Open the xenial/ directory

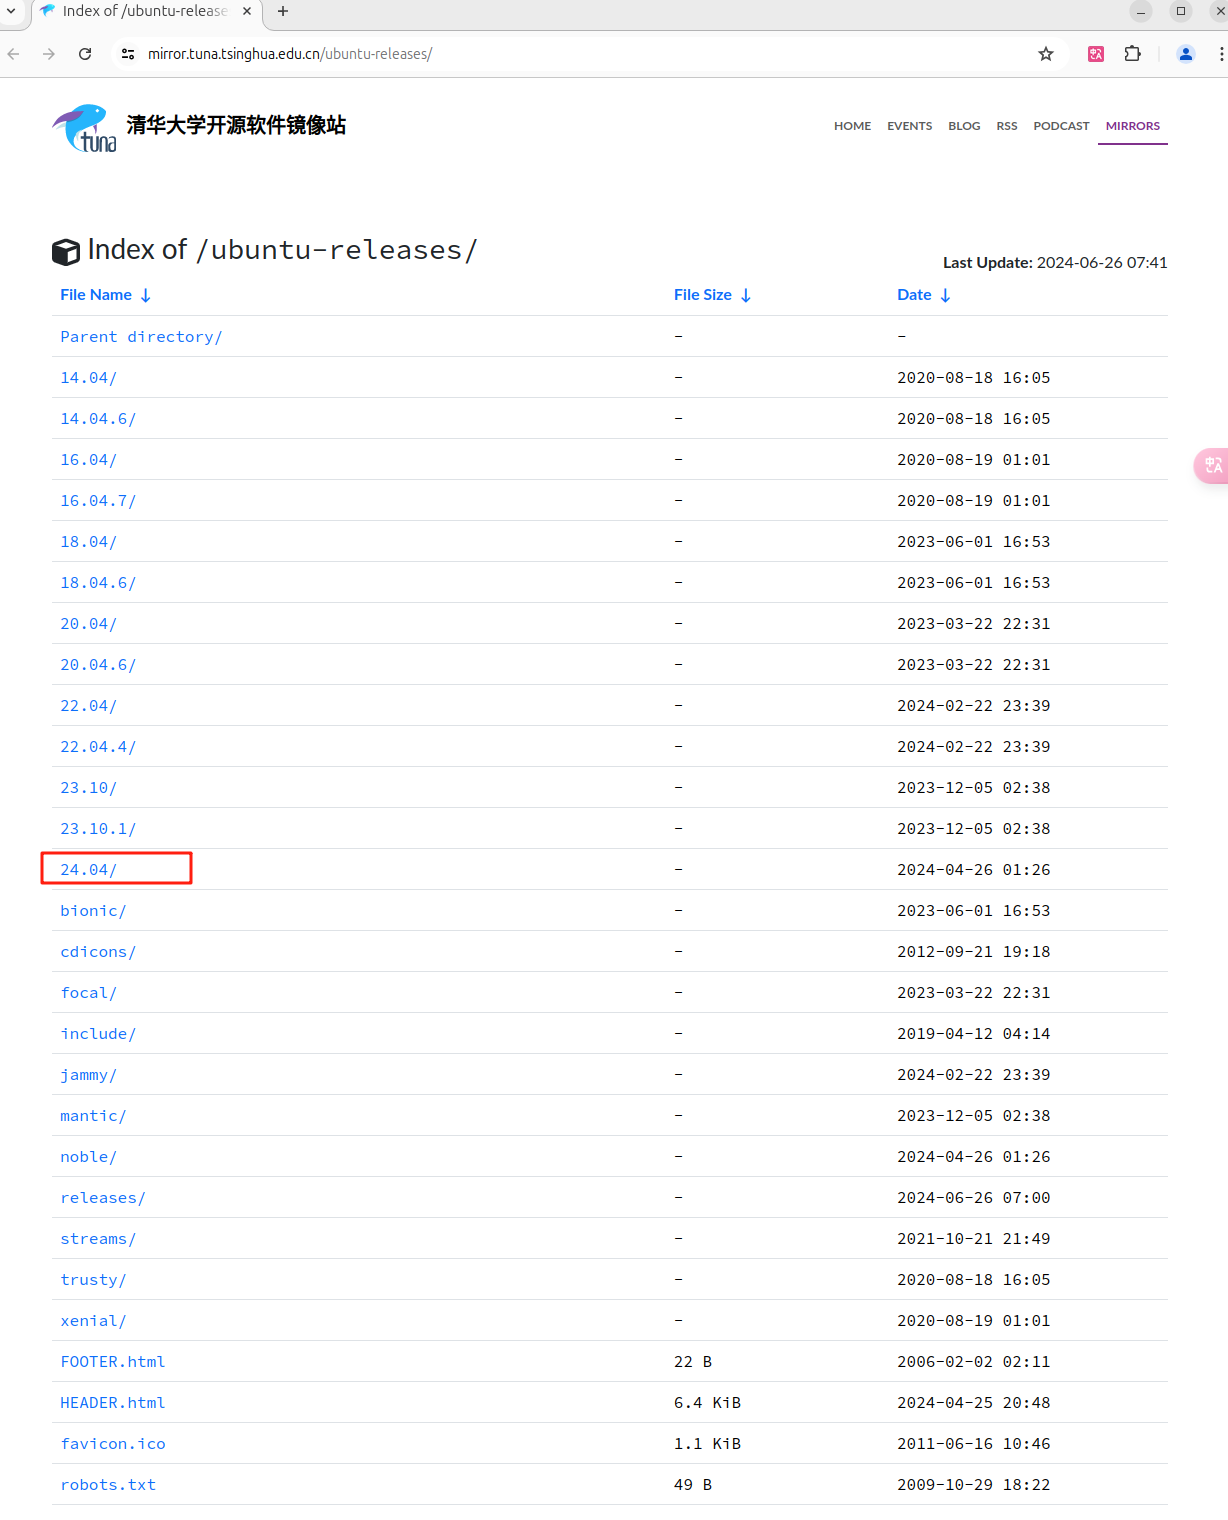pos(93,1321)
